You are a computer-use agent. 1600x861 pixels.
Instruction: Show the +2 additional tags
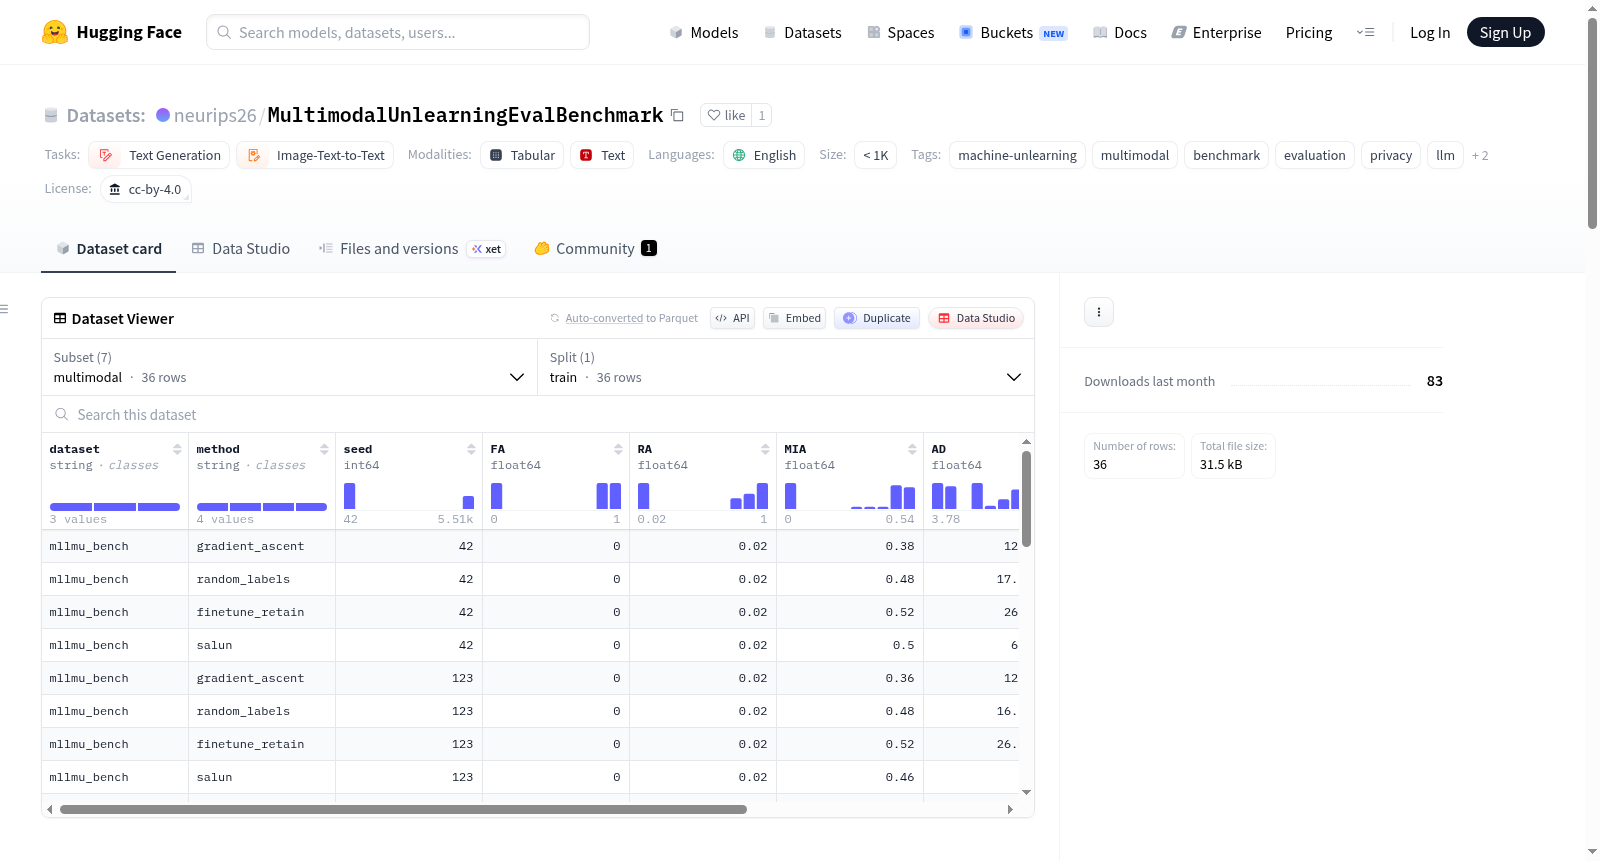coord(1480,155)
